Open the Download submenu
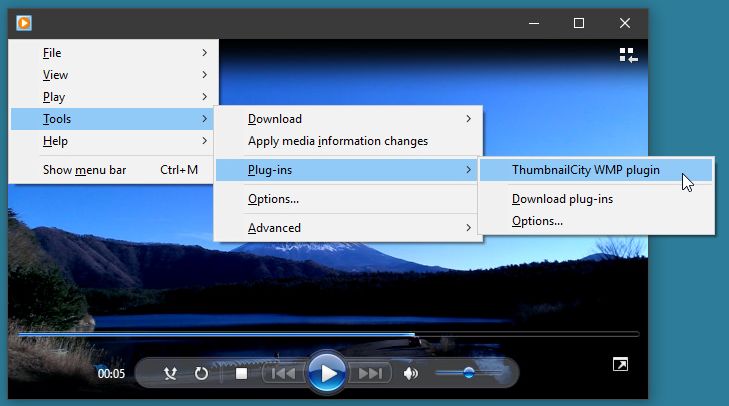 tap(348, 119)
